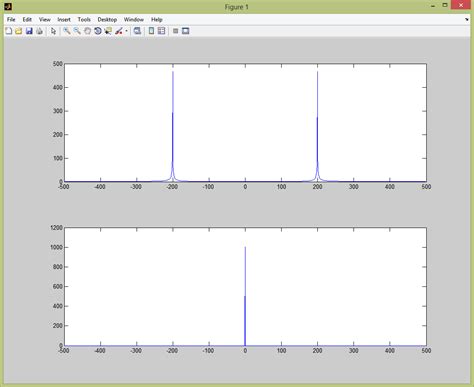Click the upper plot's peak at -200

point(173,72)
